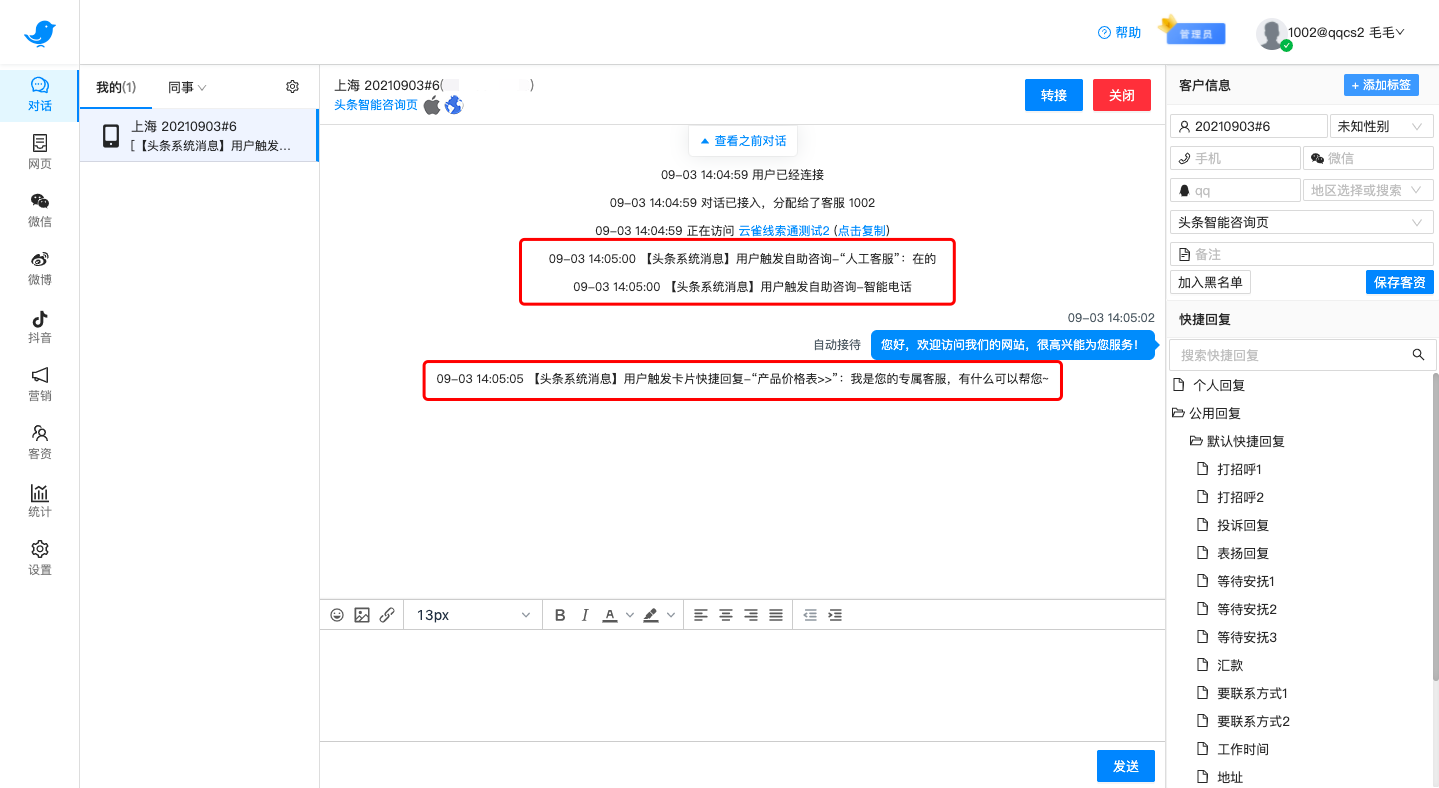Open the 对话 panel in the sidebar
This screenshot has width=1439, height=788.
coord(39,95)
